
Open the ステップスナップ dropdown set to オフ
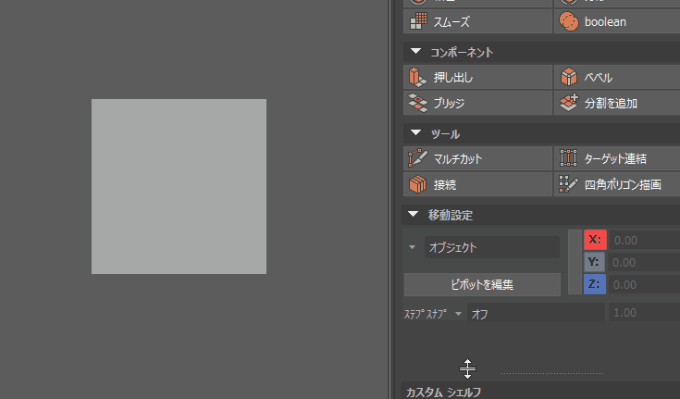coord(536,313)
